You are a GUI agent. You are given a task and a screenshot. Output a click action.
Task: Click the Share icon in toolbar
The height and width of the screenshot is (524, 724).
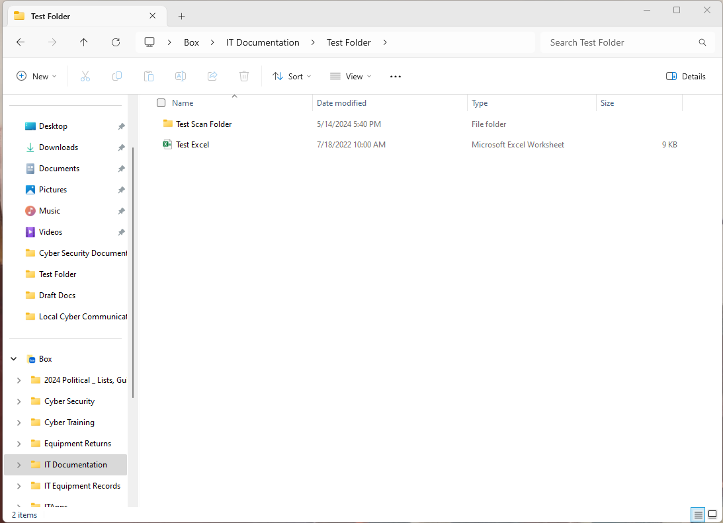click(x=212, y=76)
